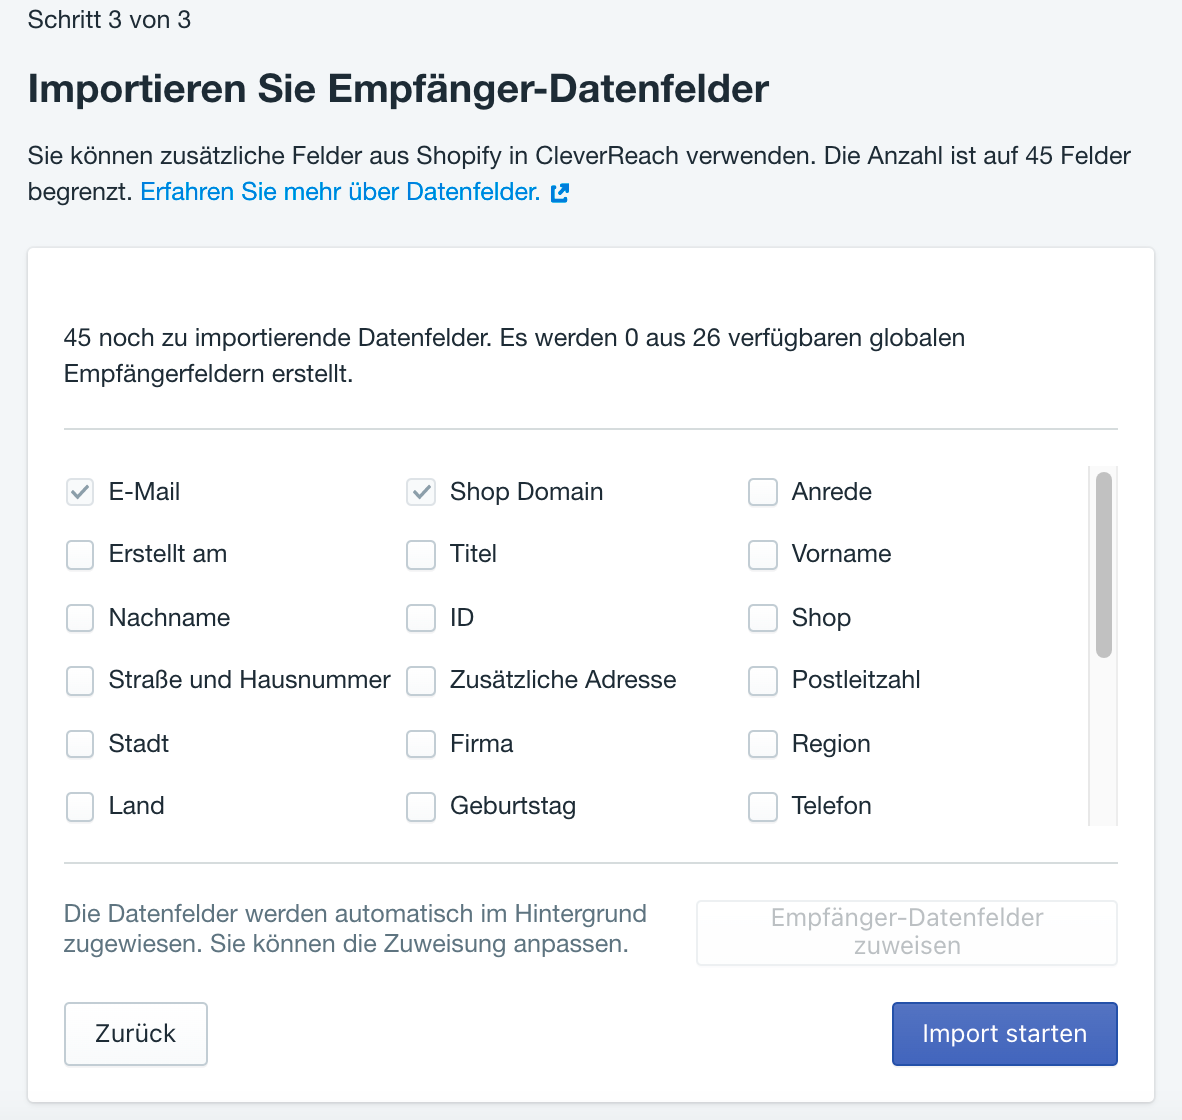The image size is (1182, 1120).
Task: Enable the Anrede checkbox
Action: [x=762, y=492]
